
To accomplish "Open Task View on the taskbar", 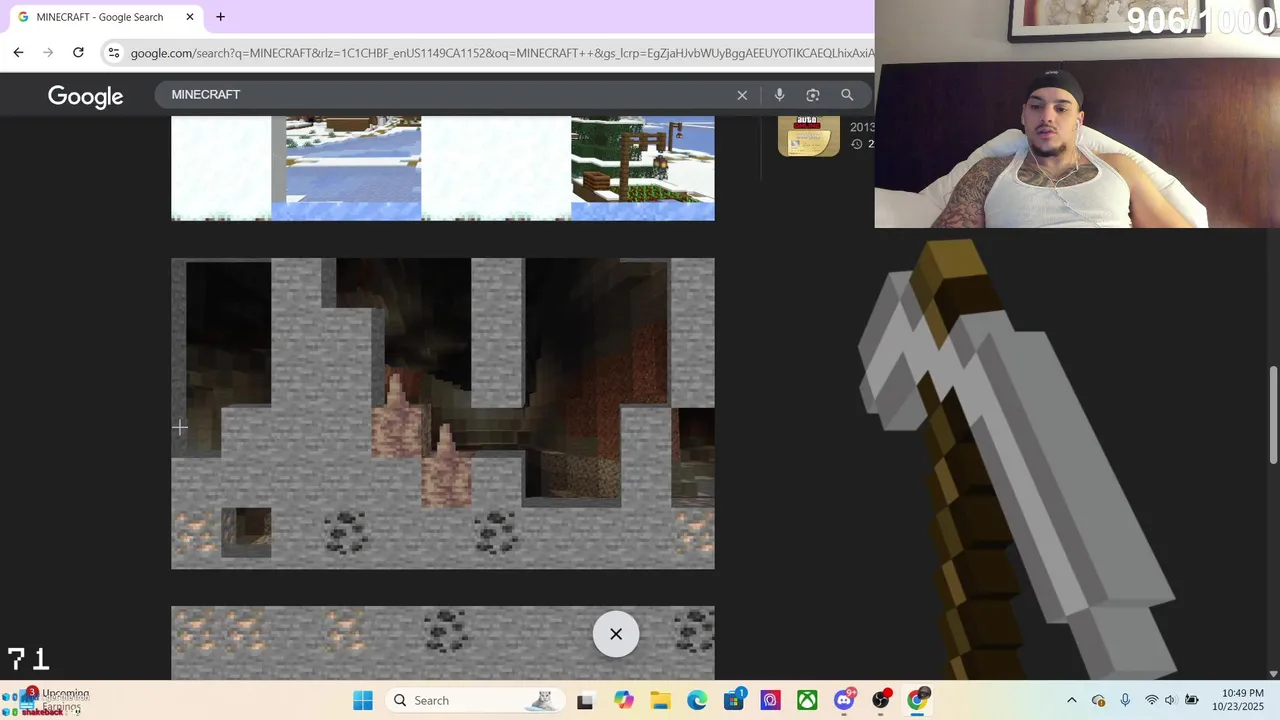I will click(x=585, y=700).
